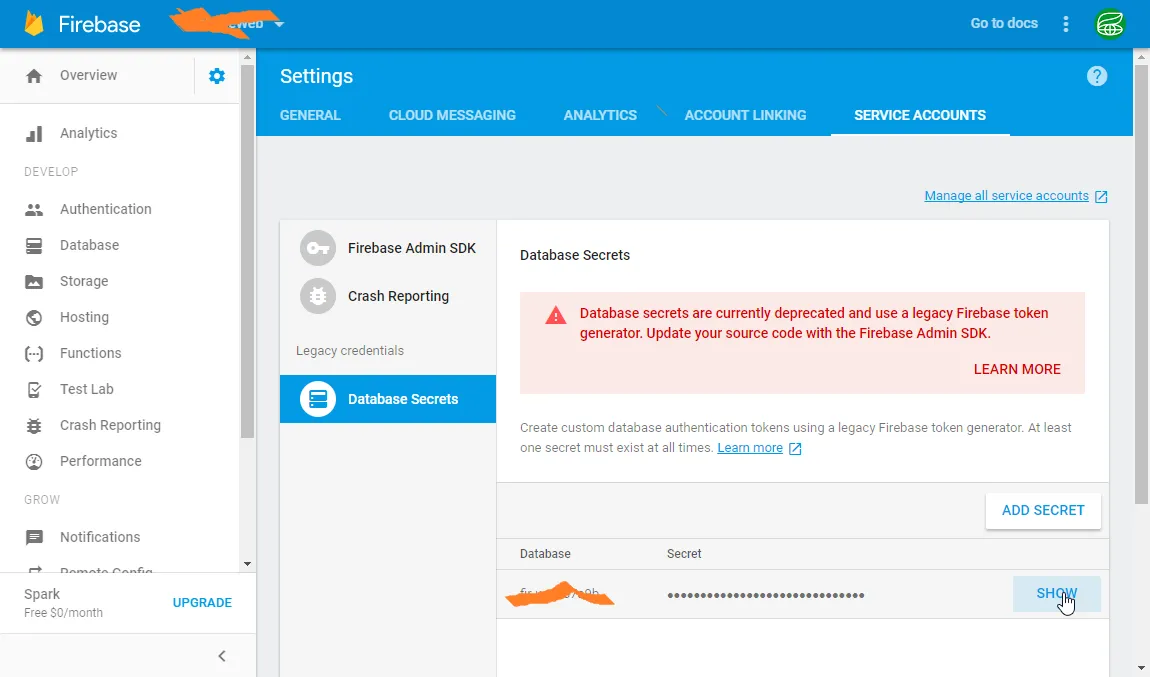Switch to the General tab
Viewport: 1150px width, 677px height.
310,115
